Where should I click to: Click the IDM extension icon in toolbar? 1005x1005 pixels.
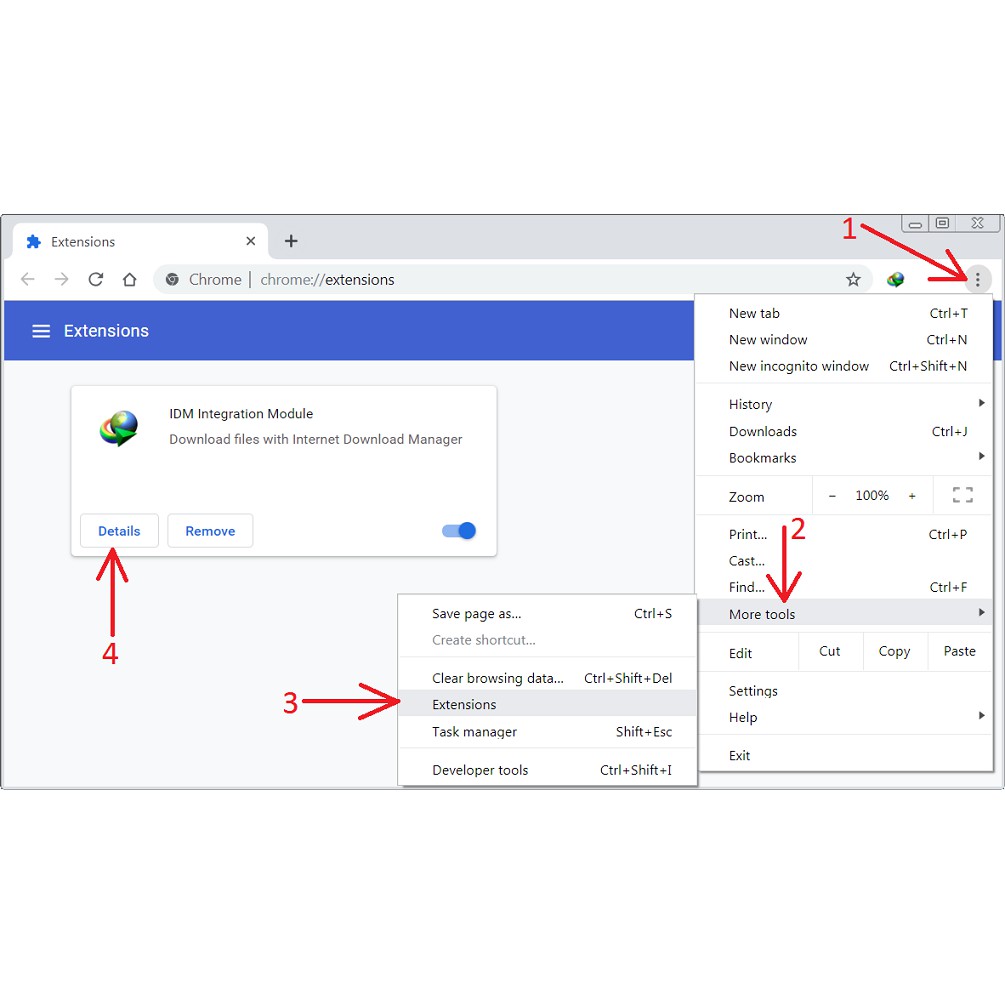[895, 280]
